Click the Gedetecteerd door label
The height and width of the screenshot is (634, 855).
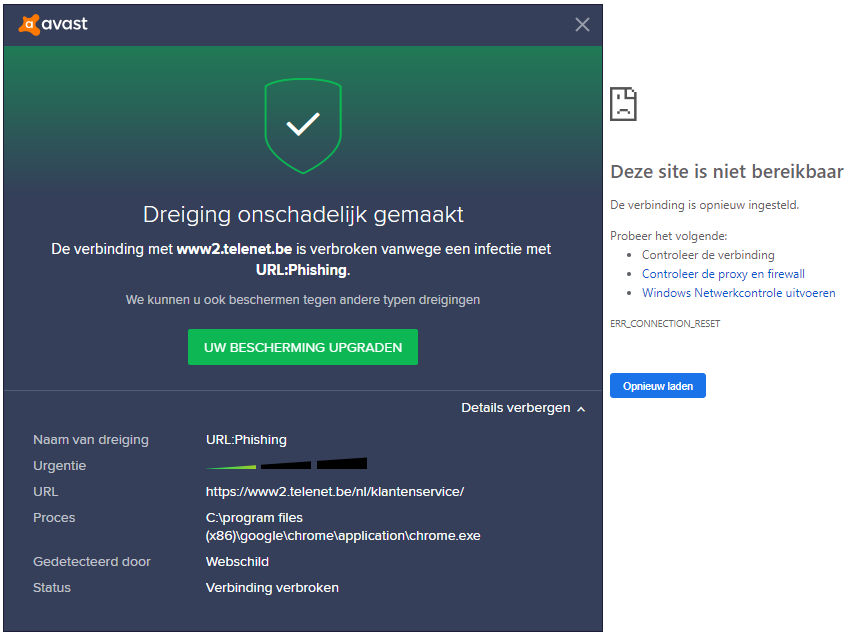pyautogui.click(x=92, y=561)
